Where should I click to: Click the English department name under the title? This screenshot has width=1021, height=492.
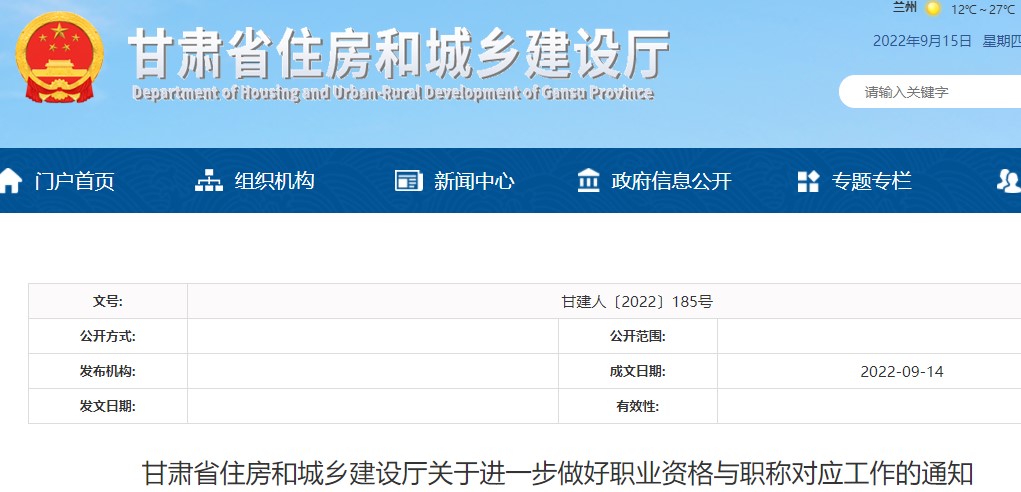pyautogui.click(x=392, y=94)
